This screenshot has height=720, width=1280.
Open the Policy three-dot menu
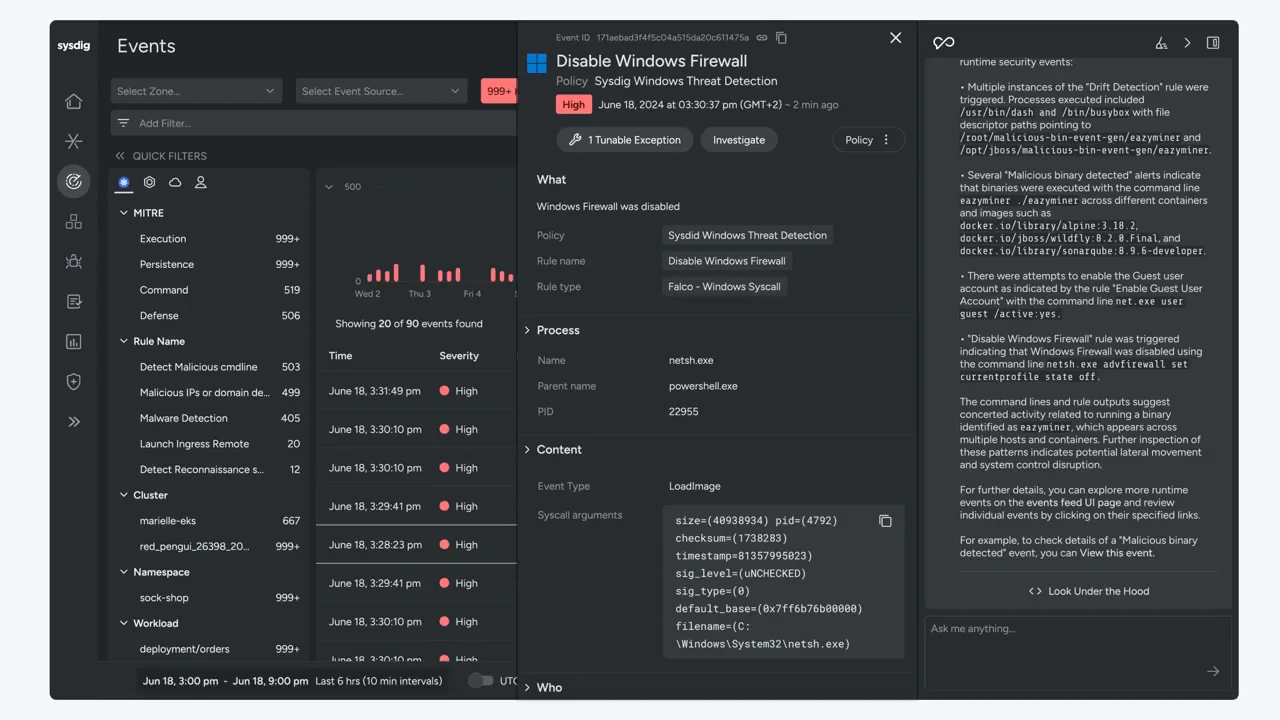pyautogui.click(x=886, y=140)
